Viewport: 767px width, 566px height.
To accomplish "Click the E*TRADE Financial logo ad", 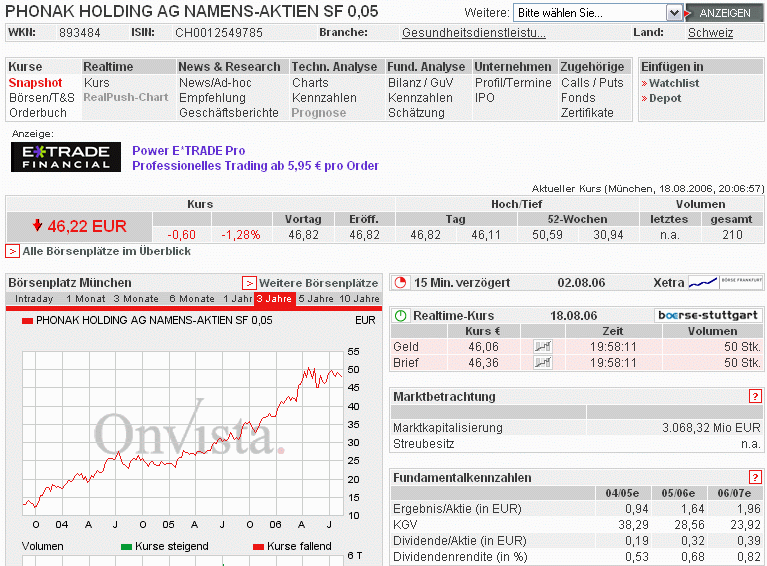I will tap(66, 157).
